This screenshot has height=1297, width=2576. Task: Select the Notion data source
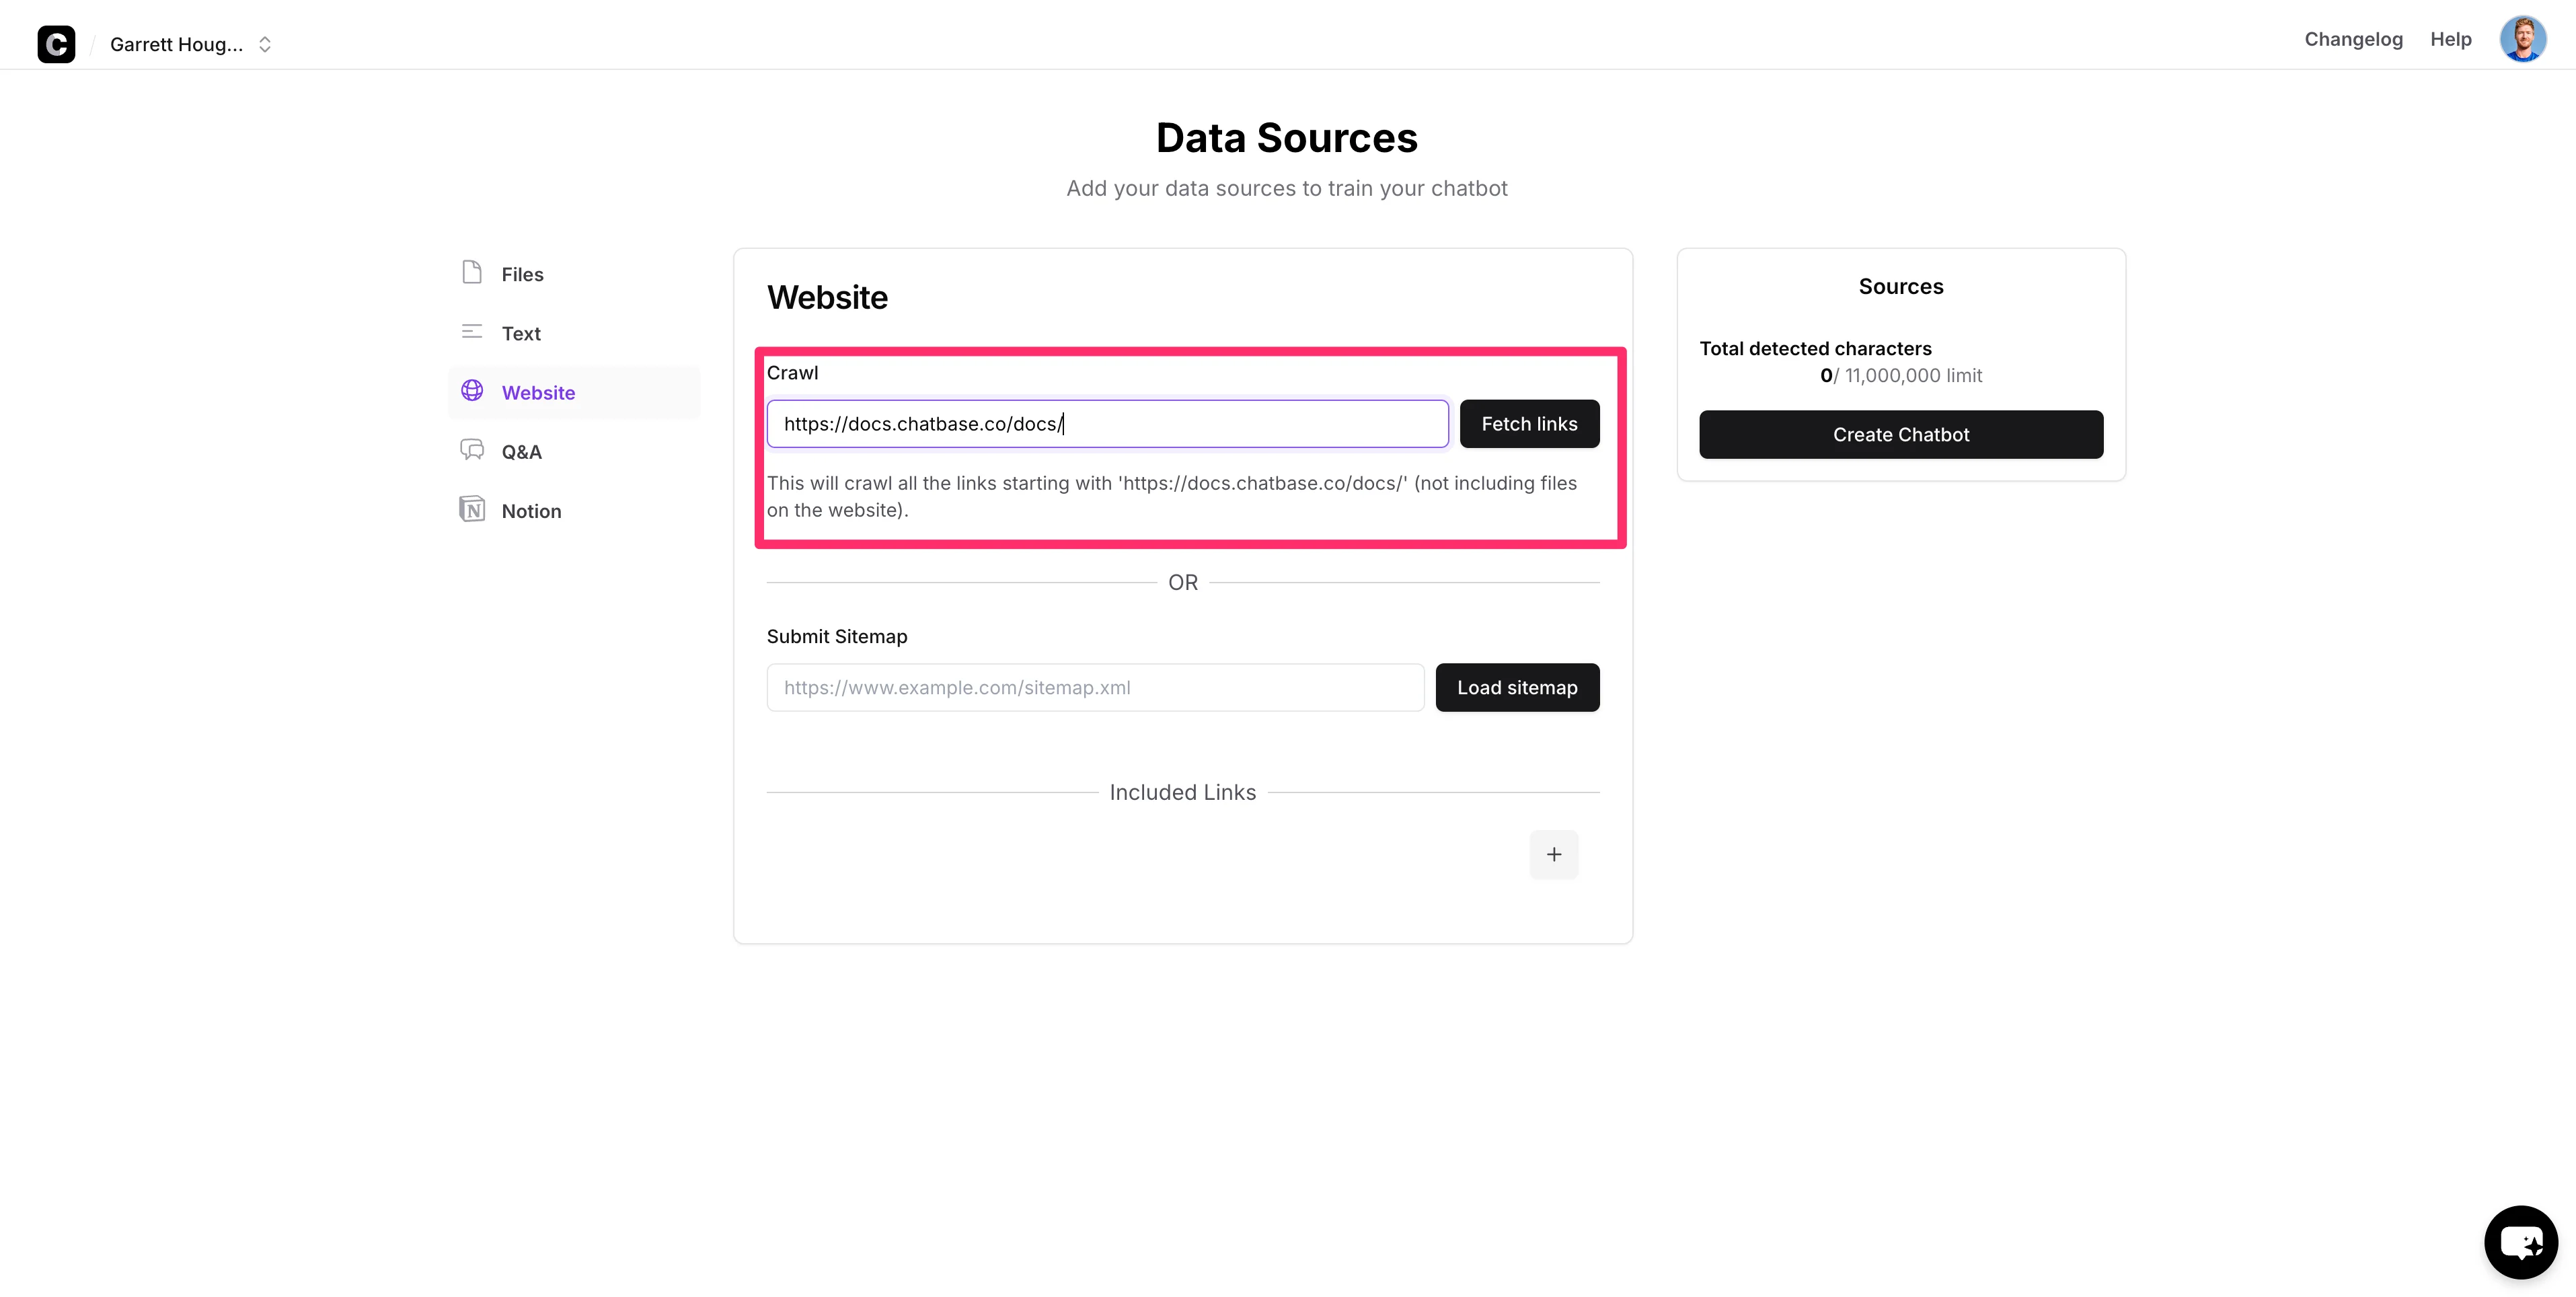click(x=531, y=511)
